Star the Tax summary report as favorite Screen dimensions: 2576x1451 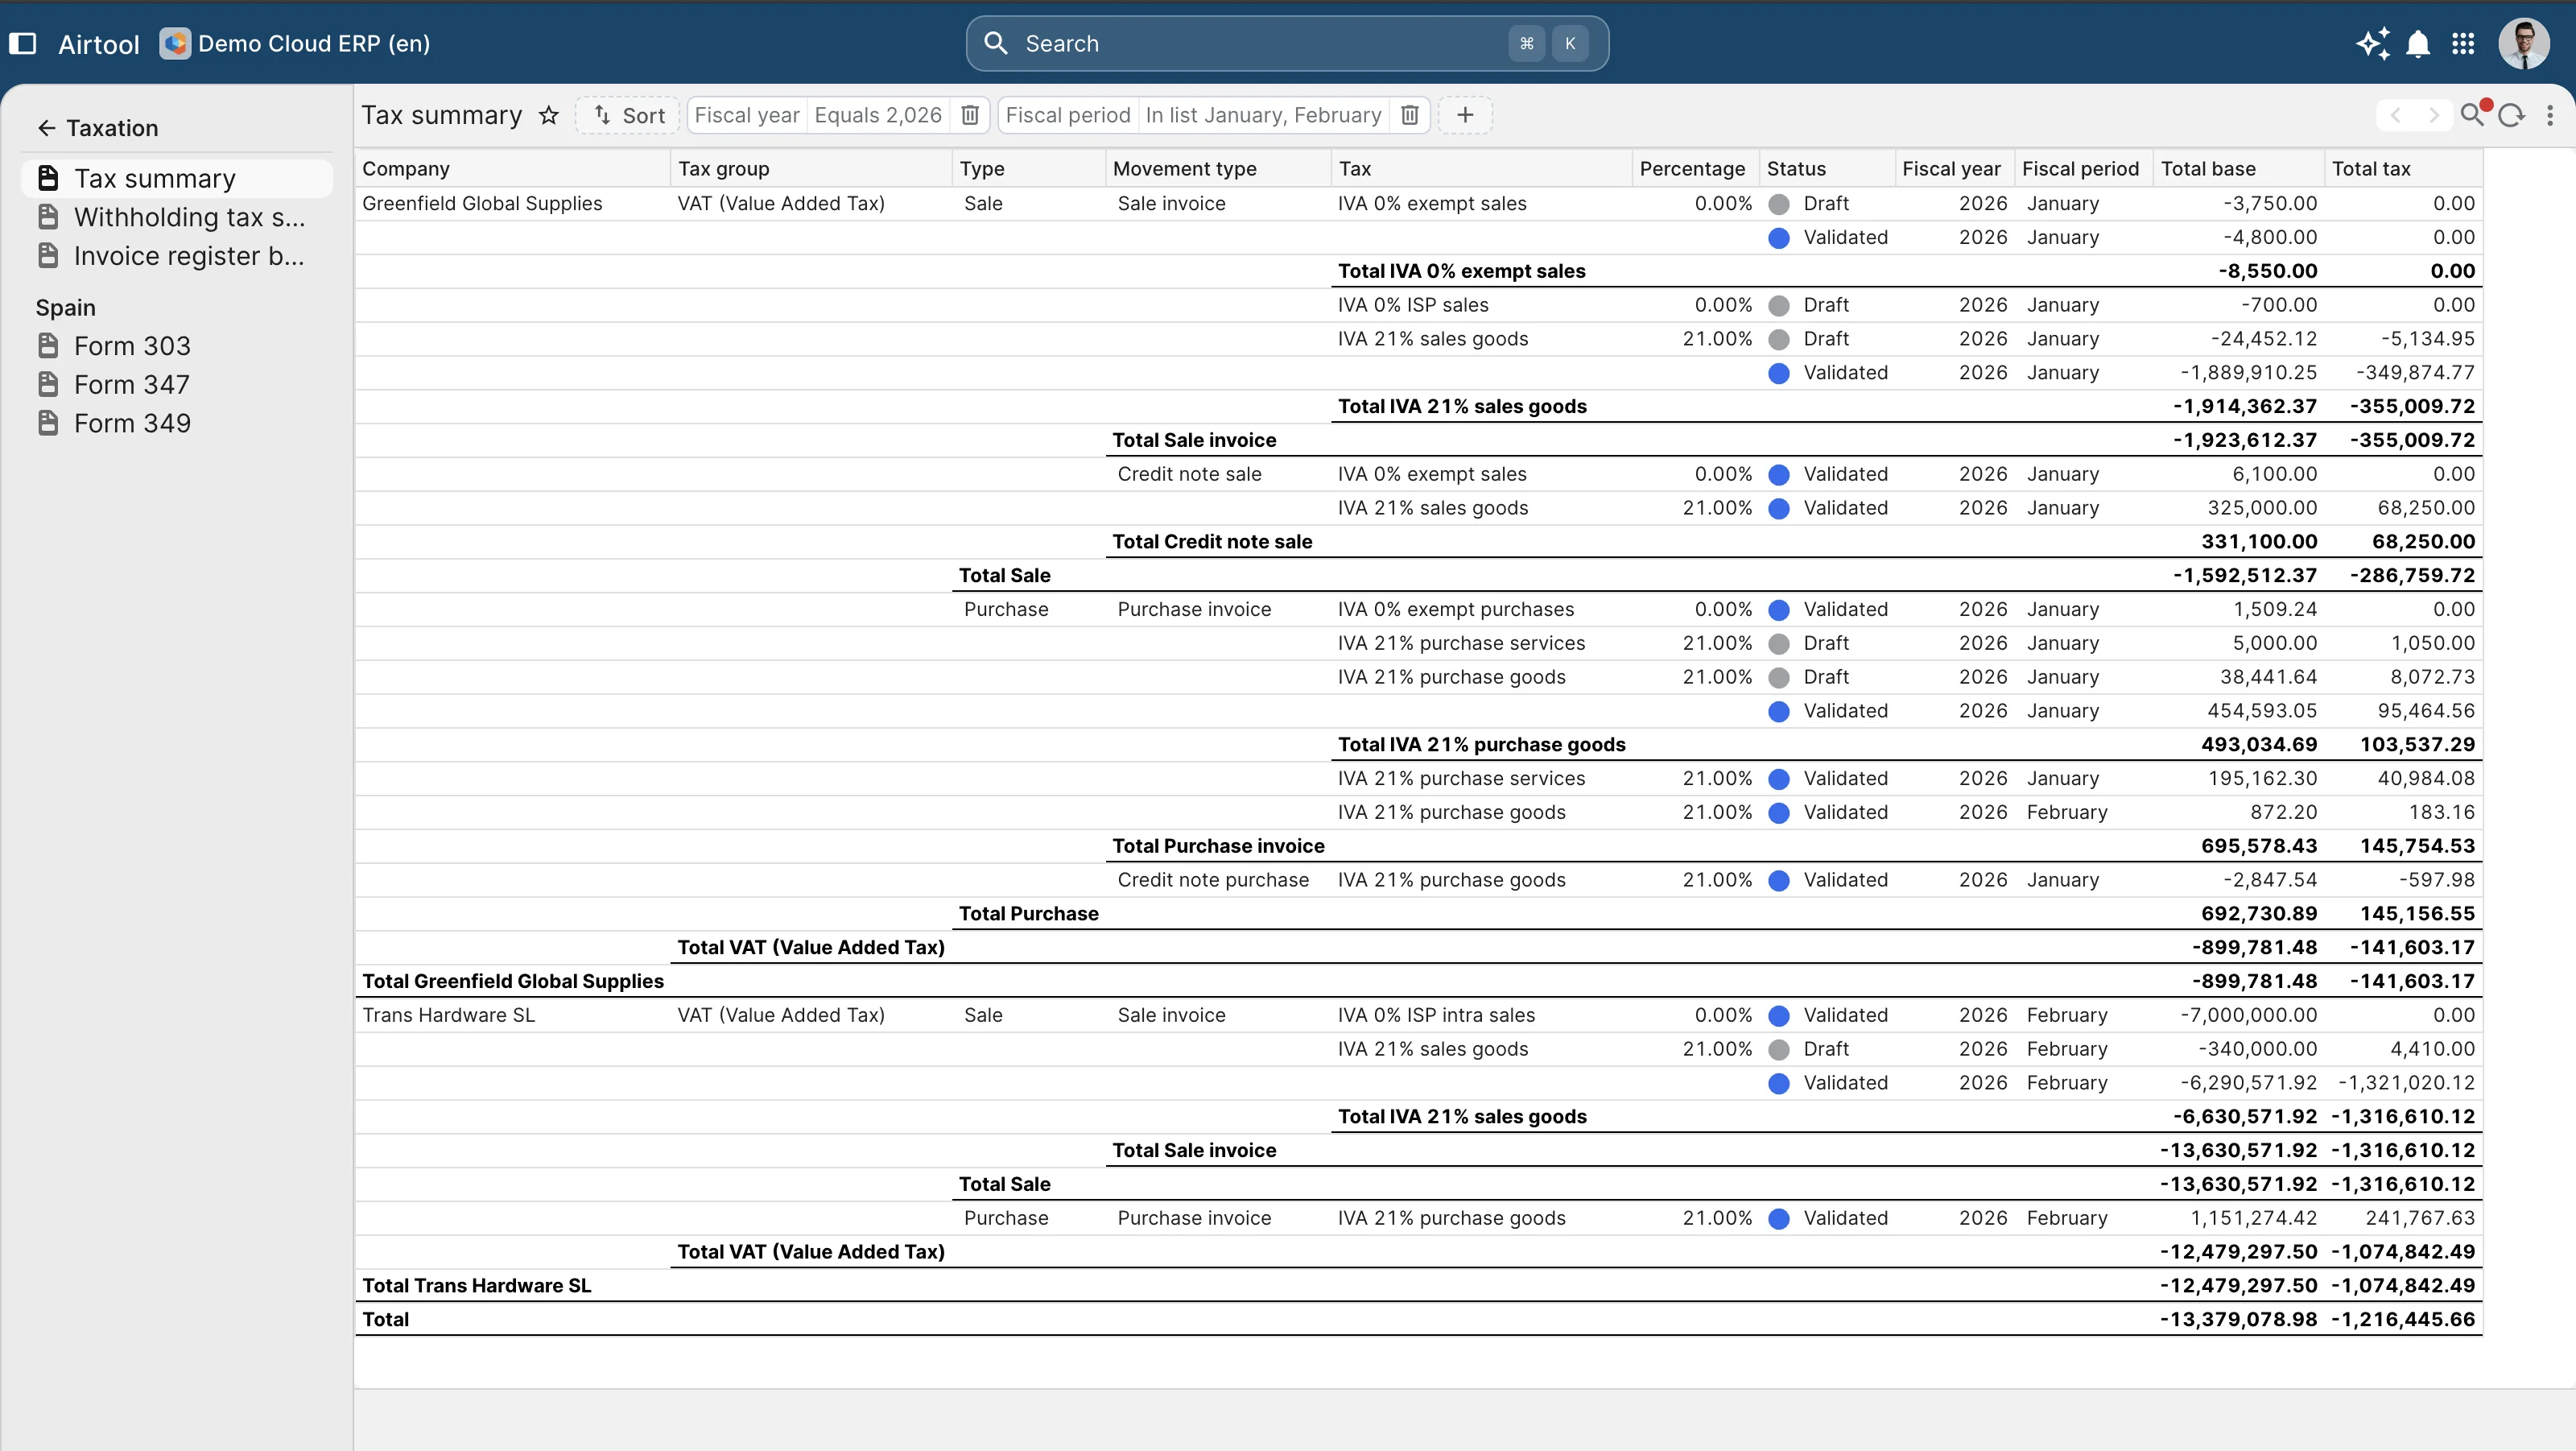548,115
